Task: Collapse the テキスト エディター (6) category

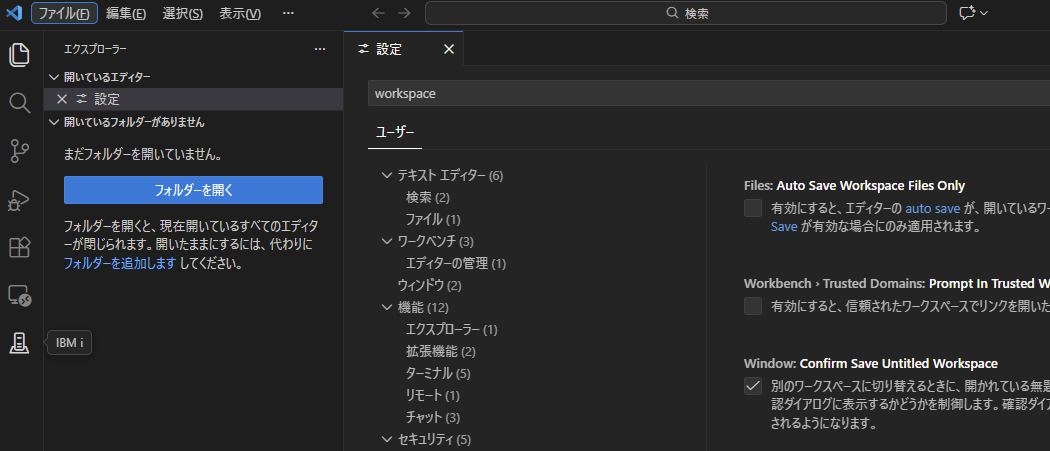Action: 386,176
